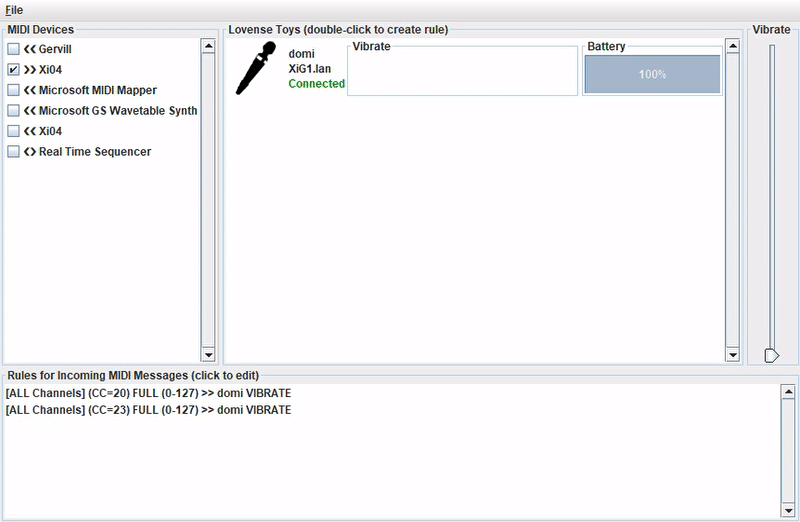The width and height of the screenshot is (800, 522).
Task: Click the domi toy name
Action: pos(302,54)
